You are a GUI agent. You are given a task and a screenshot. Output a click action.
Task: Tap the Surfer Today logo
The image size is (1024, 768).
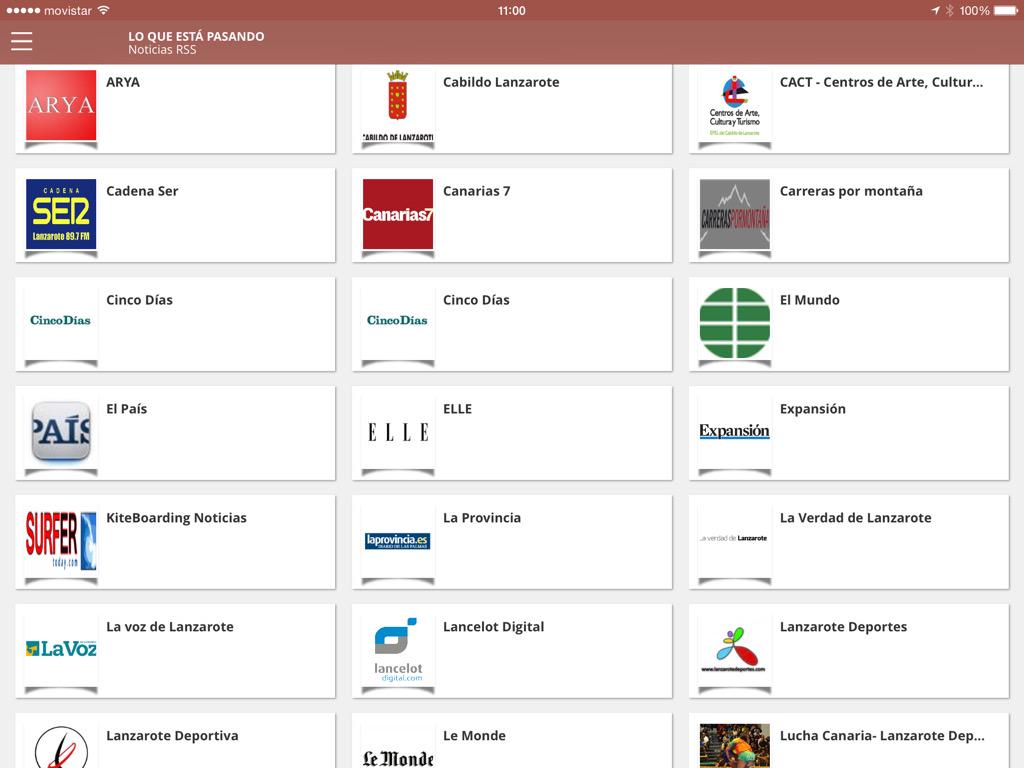[61, 541]
